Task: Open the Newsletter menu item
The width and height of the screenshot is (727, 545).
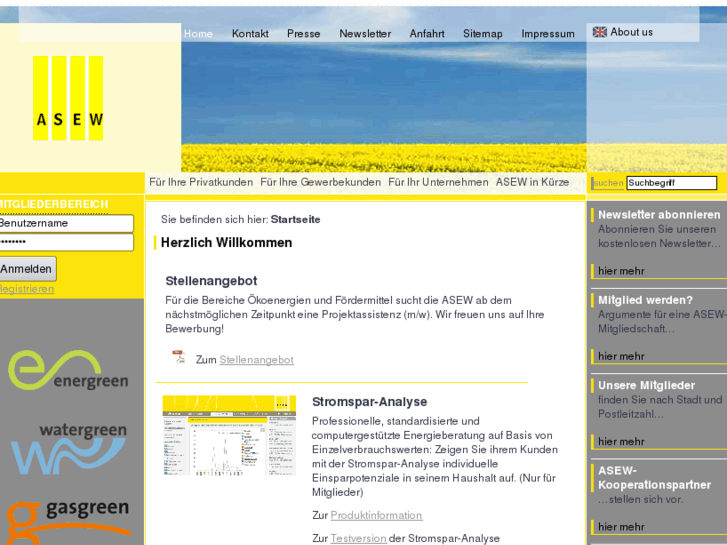Action: click(x=365, y=34)
